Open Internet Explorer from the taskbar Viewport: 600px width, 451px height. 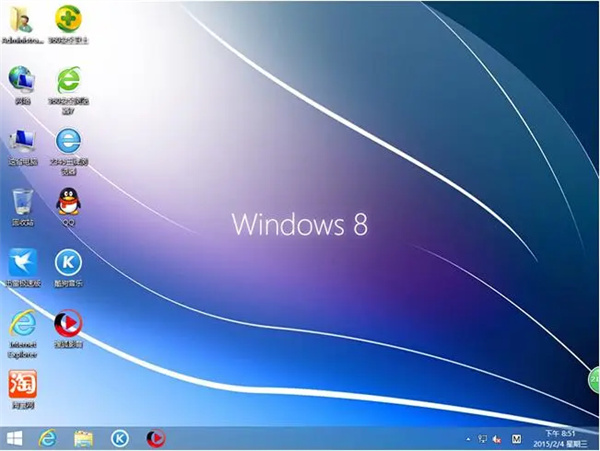[x=48, y=438]
